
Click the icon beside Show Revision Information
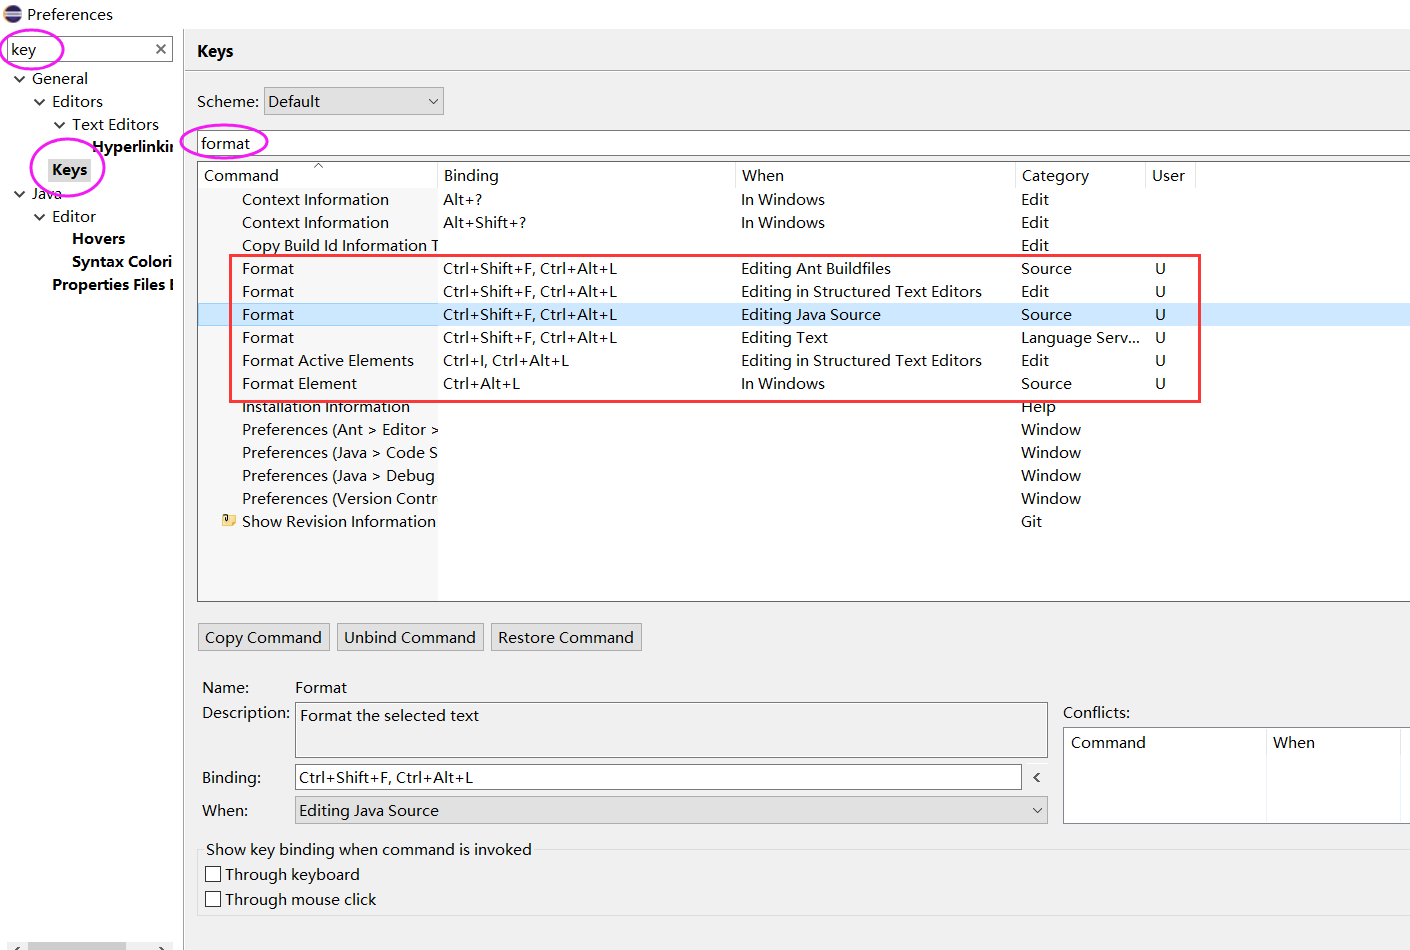[x=229, y=521]
